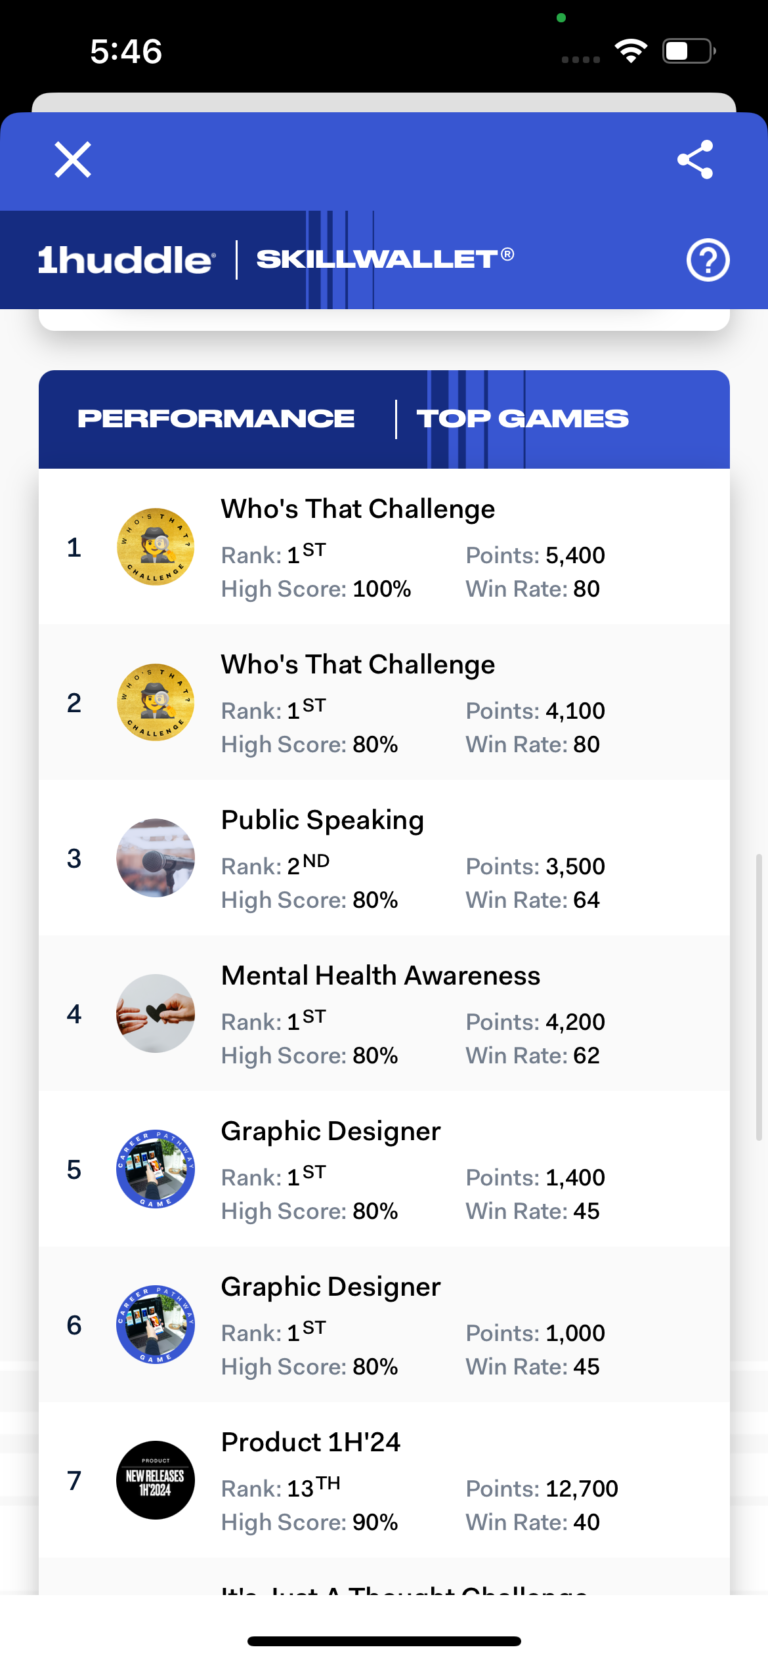Open the help question mark icon
This screenshot has height=1662, width=768.
[x=707, y=260]
